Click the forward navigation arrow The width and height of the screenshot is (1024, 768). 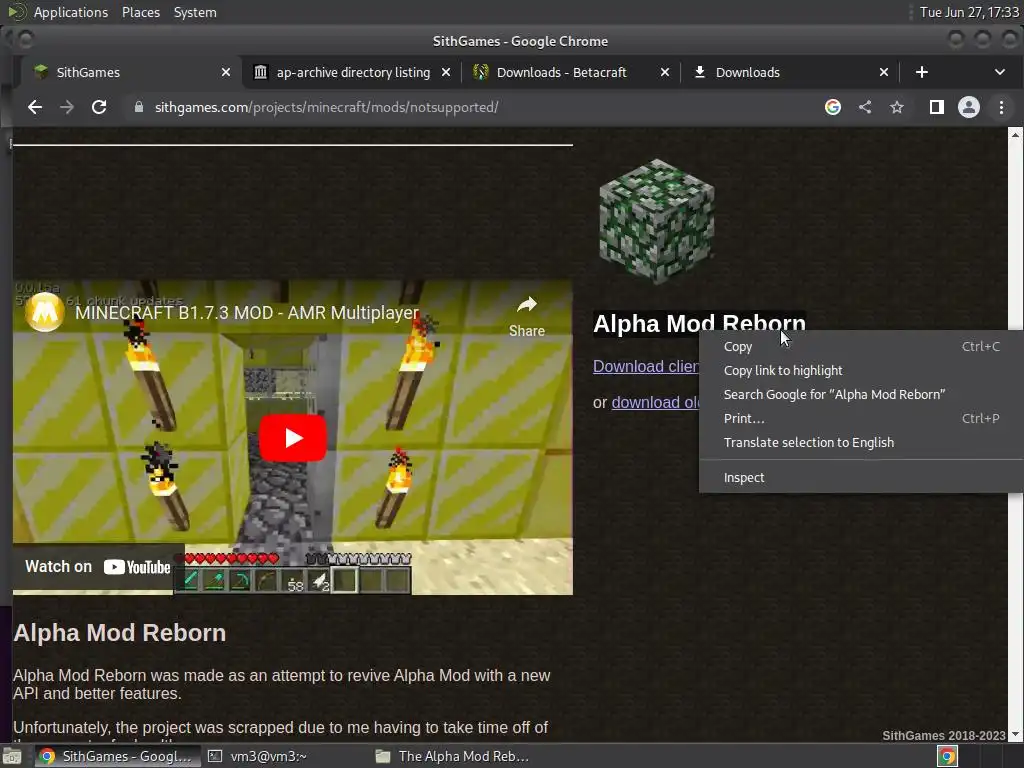tap(67, 107)
